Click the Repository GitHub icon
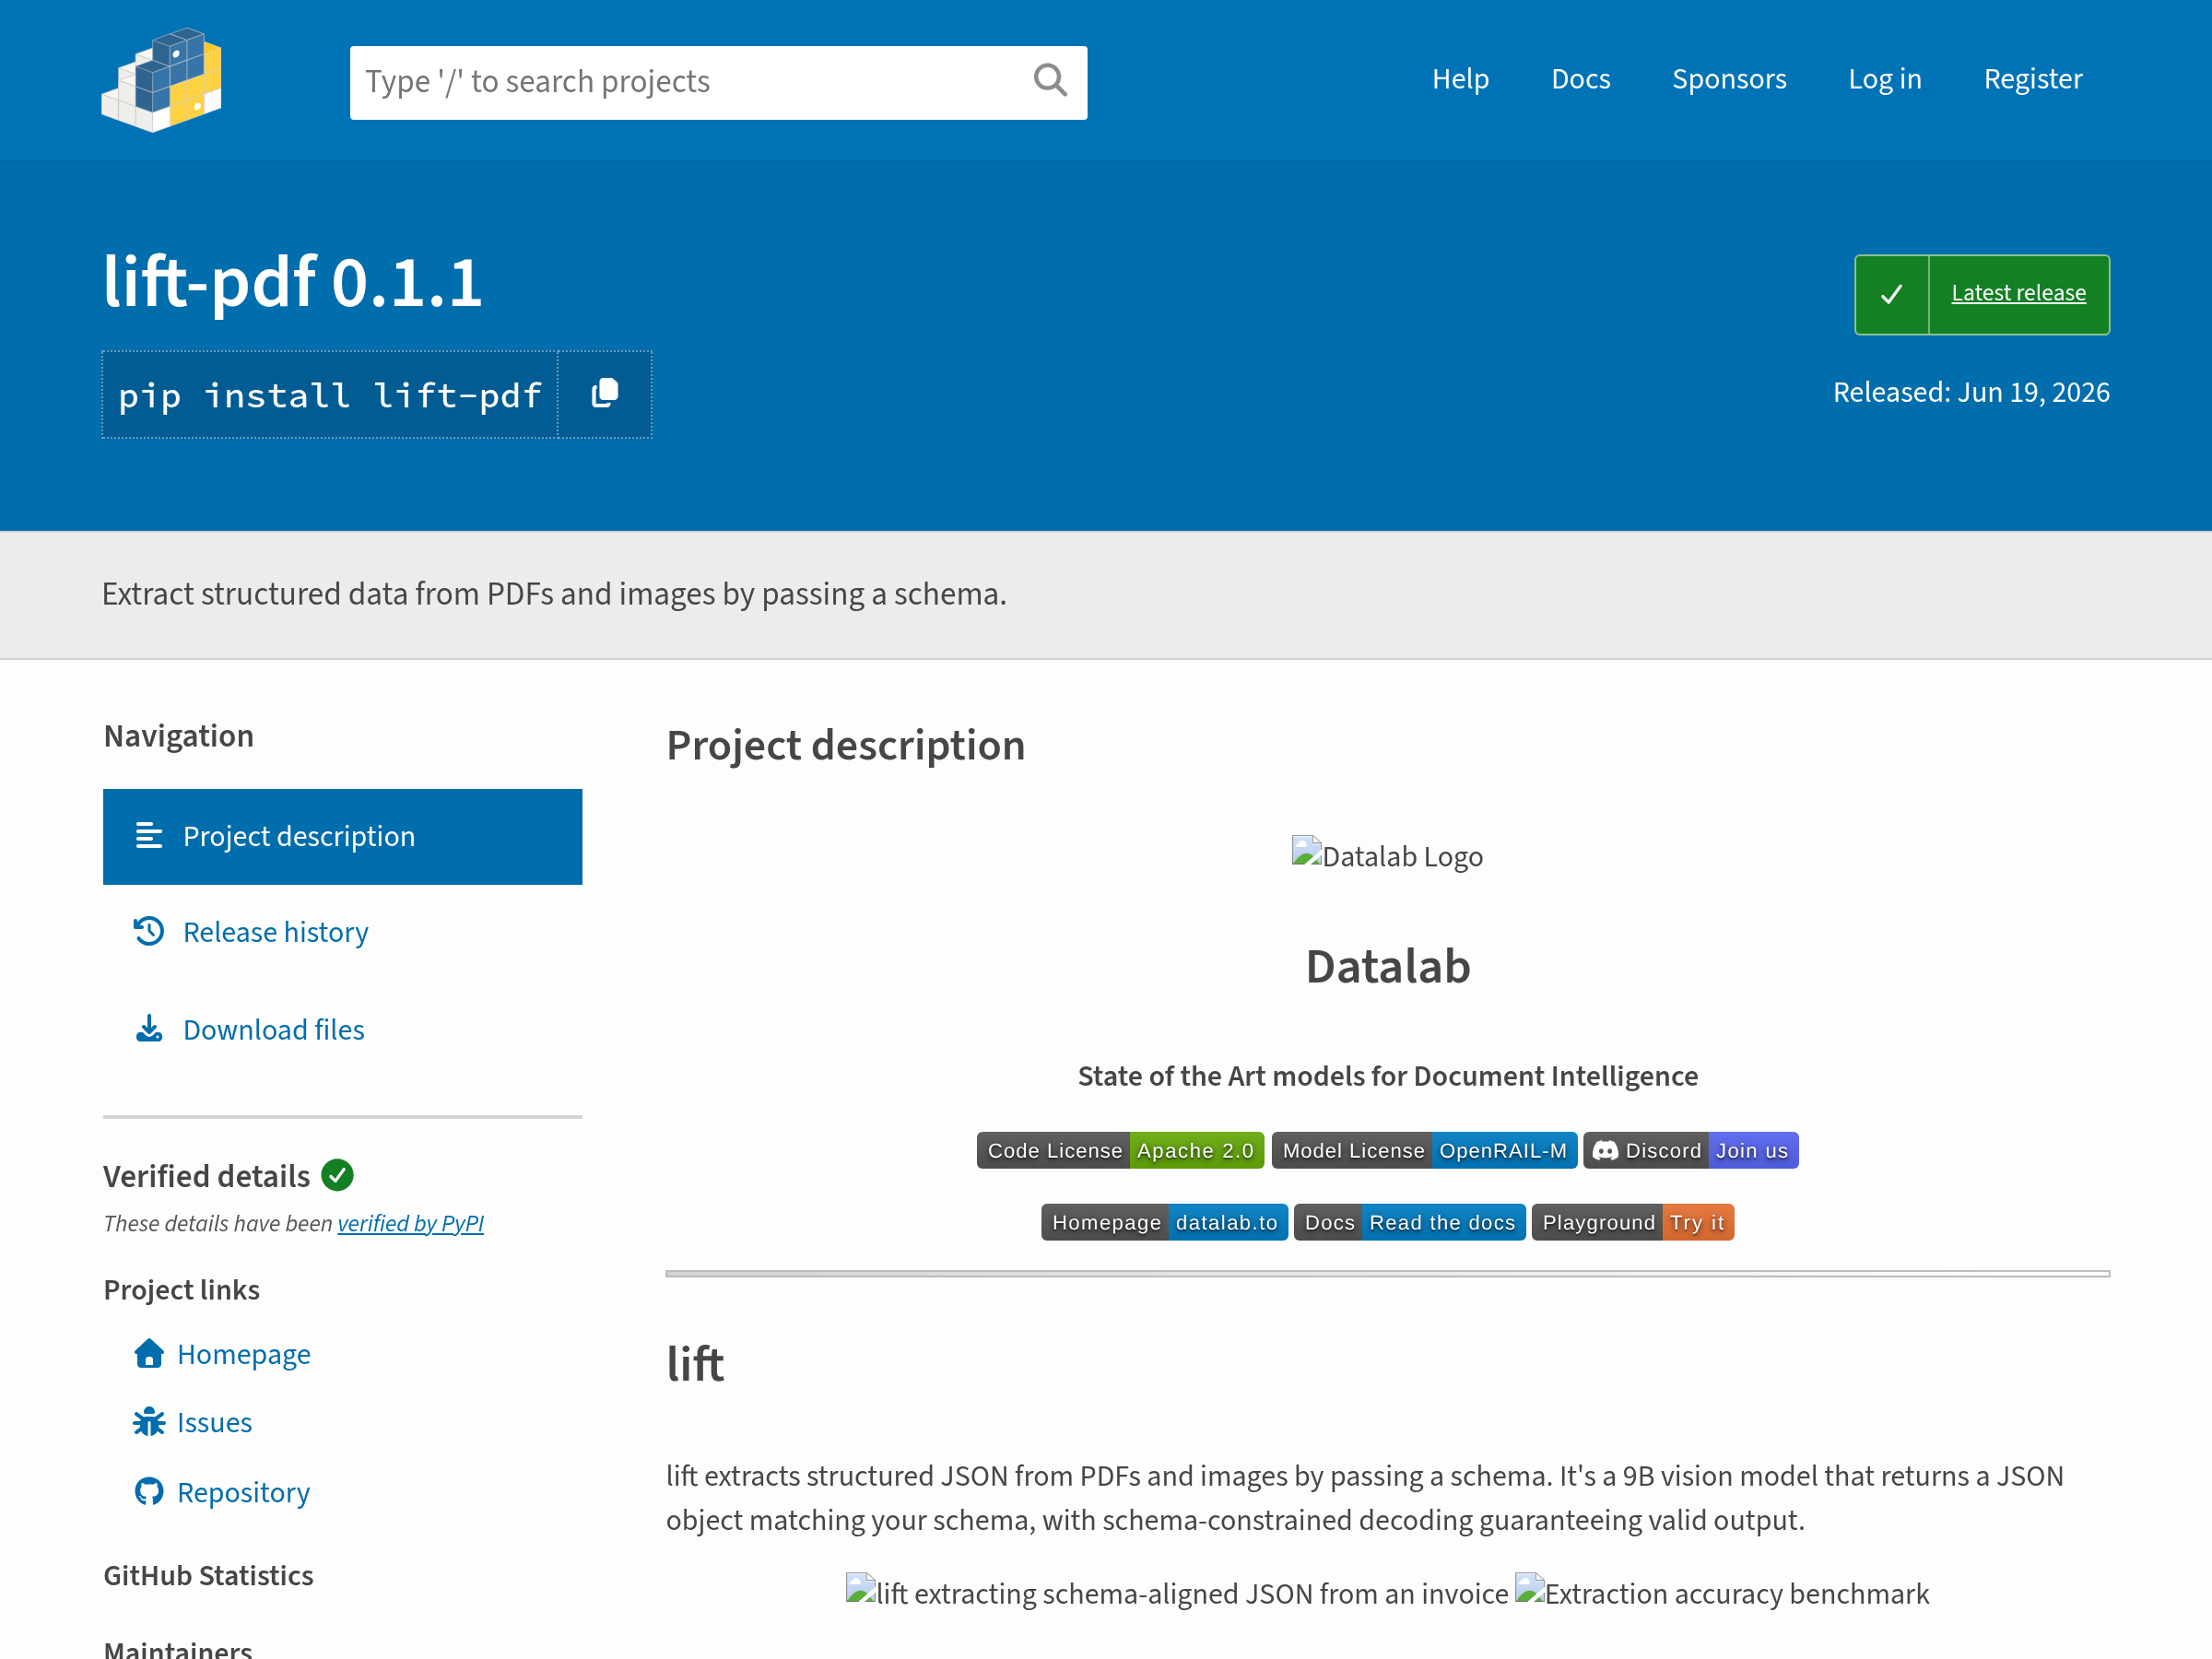Image resolution: width=2212 pixels, height=1659 pixels. pos(149,1491)
